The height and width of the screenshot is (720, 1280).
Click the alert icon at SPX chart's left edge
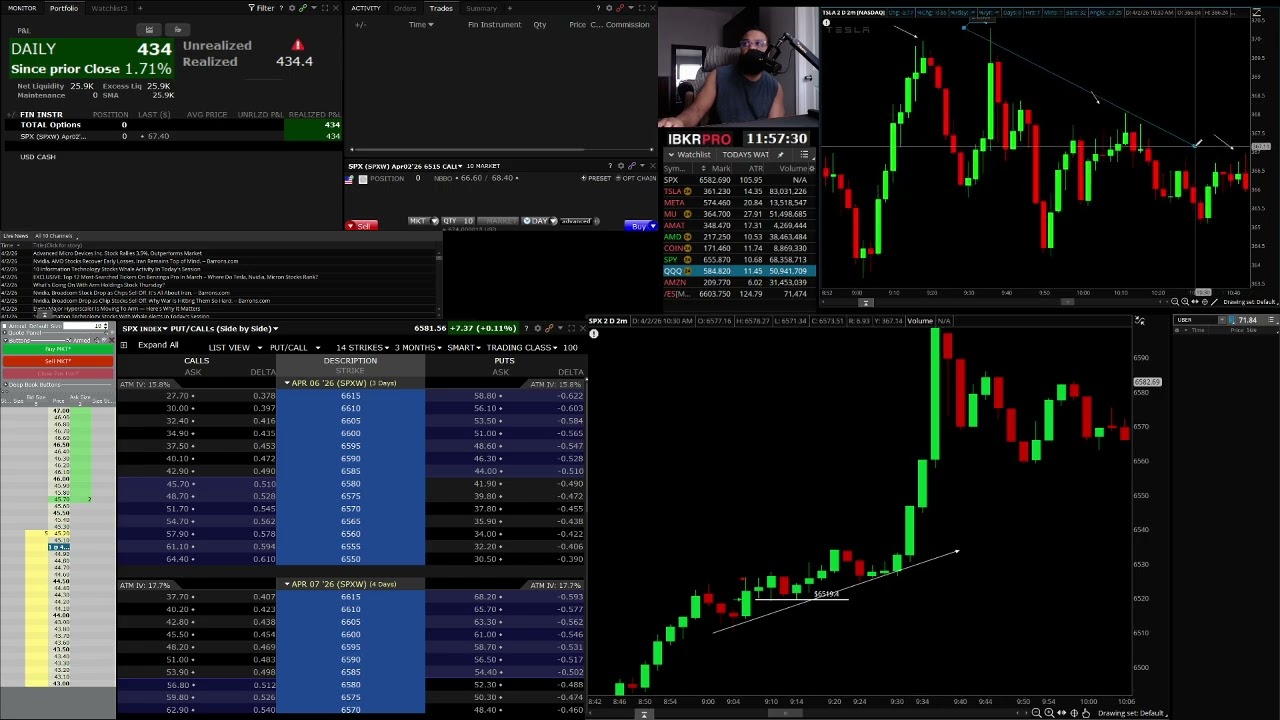(x=593, y=334)
